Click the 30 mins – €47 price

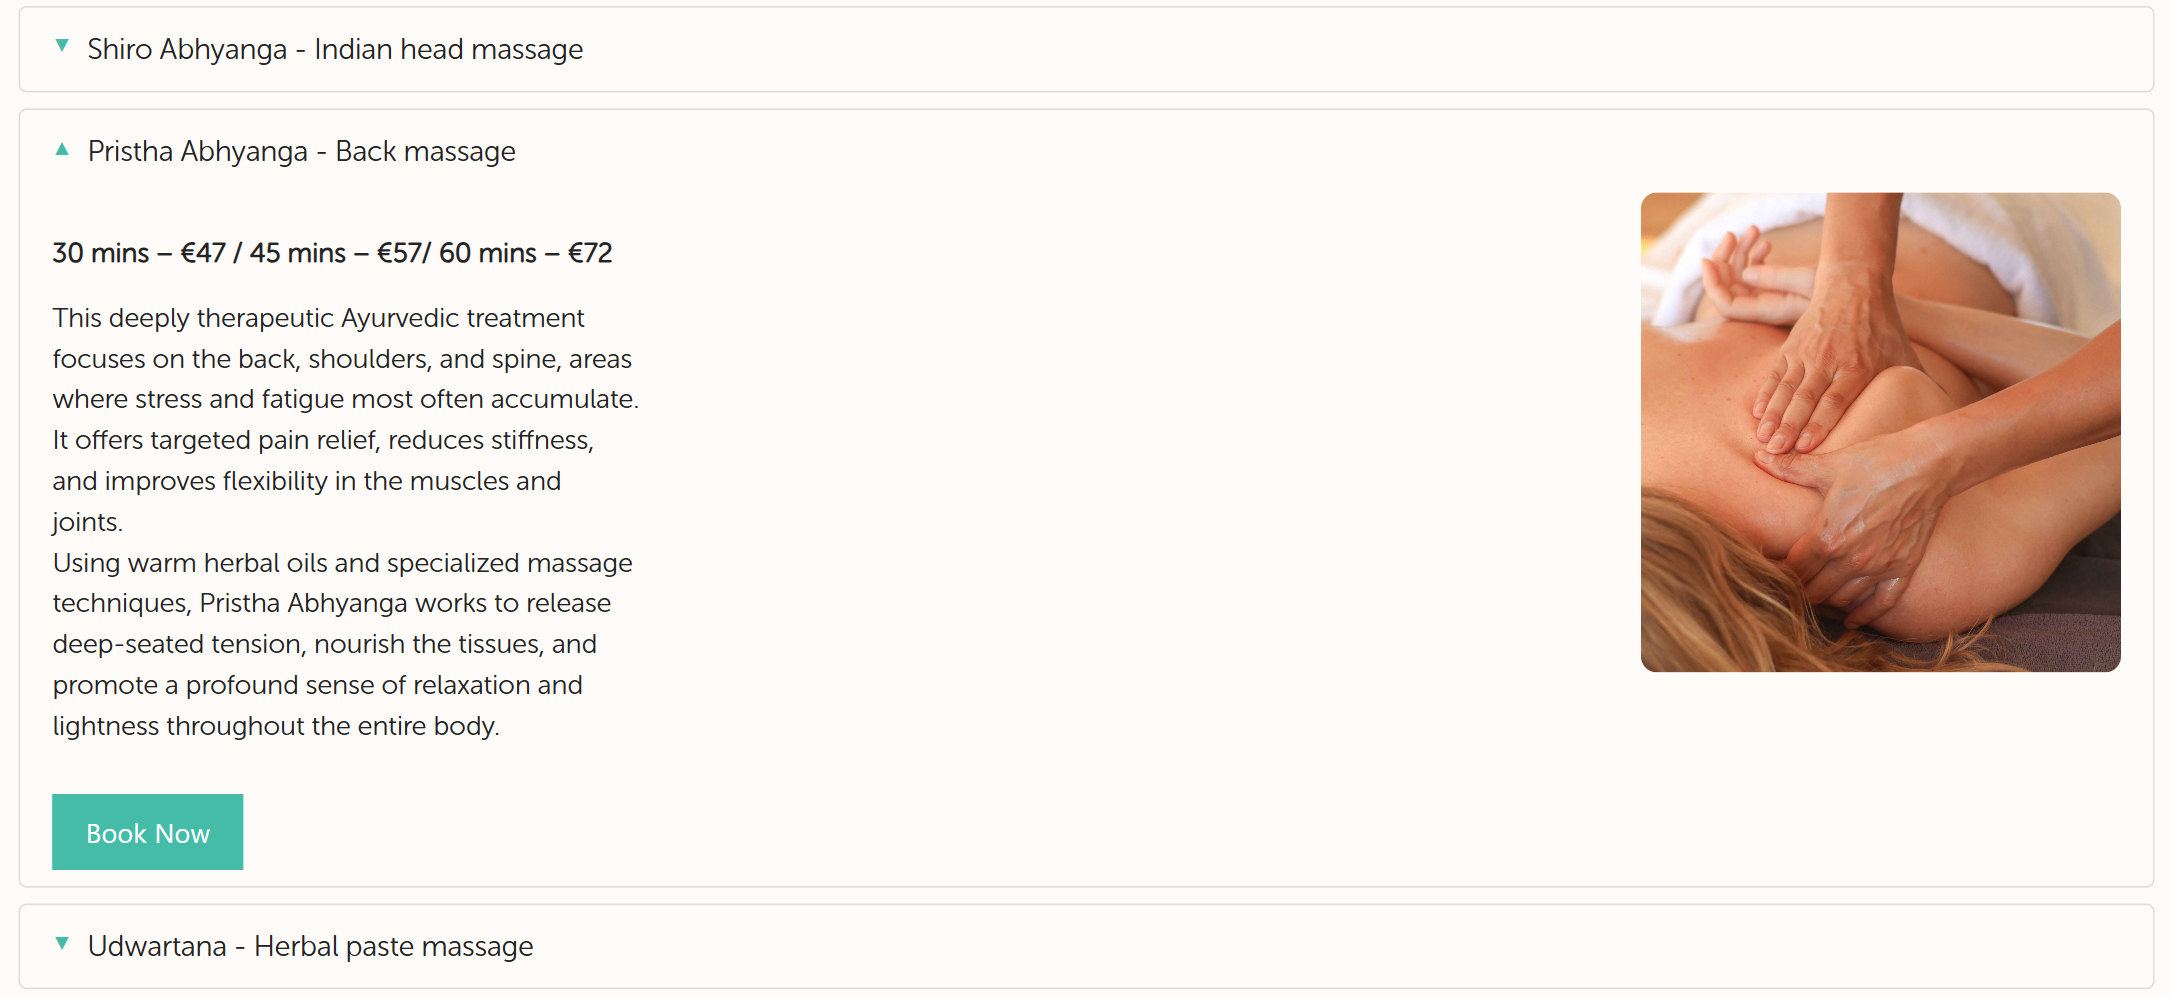click(138, 253)
